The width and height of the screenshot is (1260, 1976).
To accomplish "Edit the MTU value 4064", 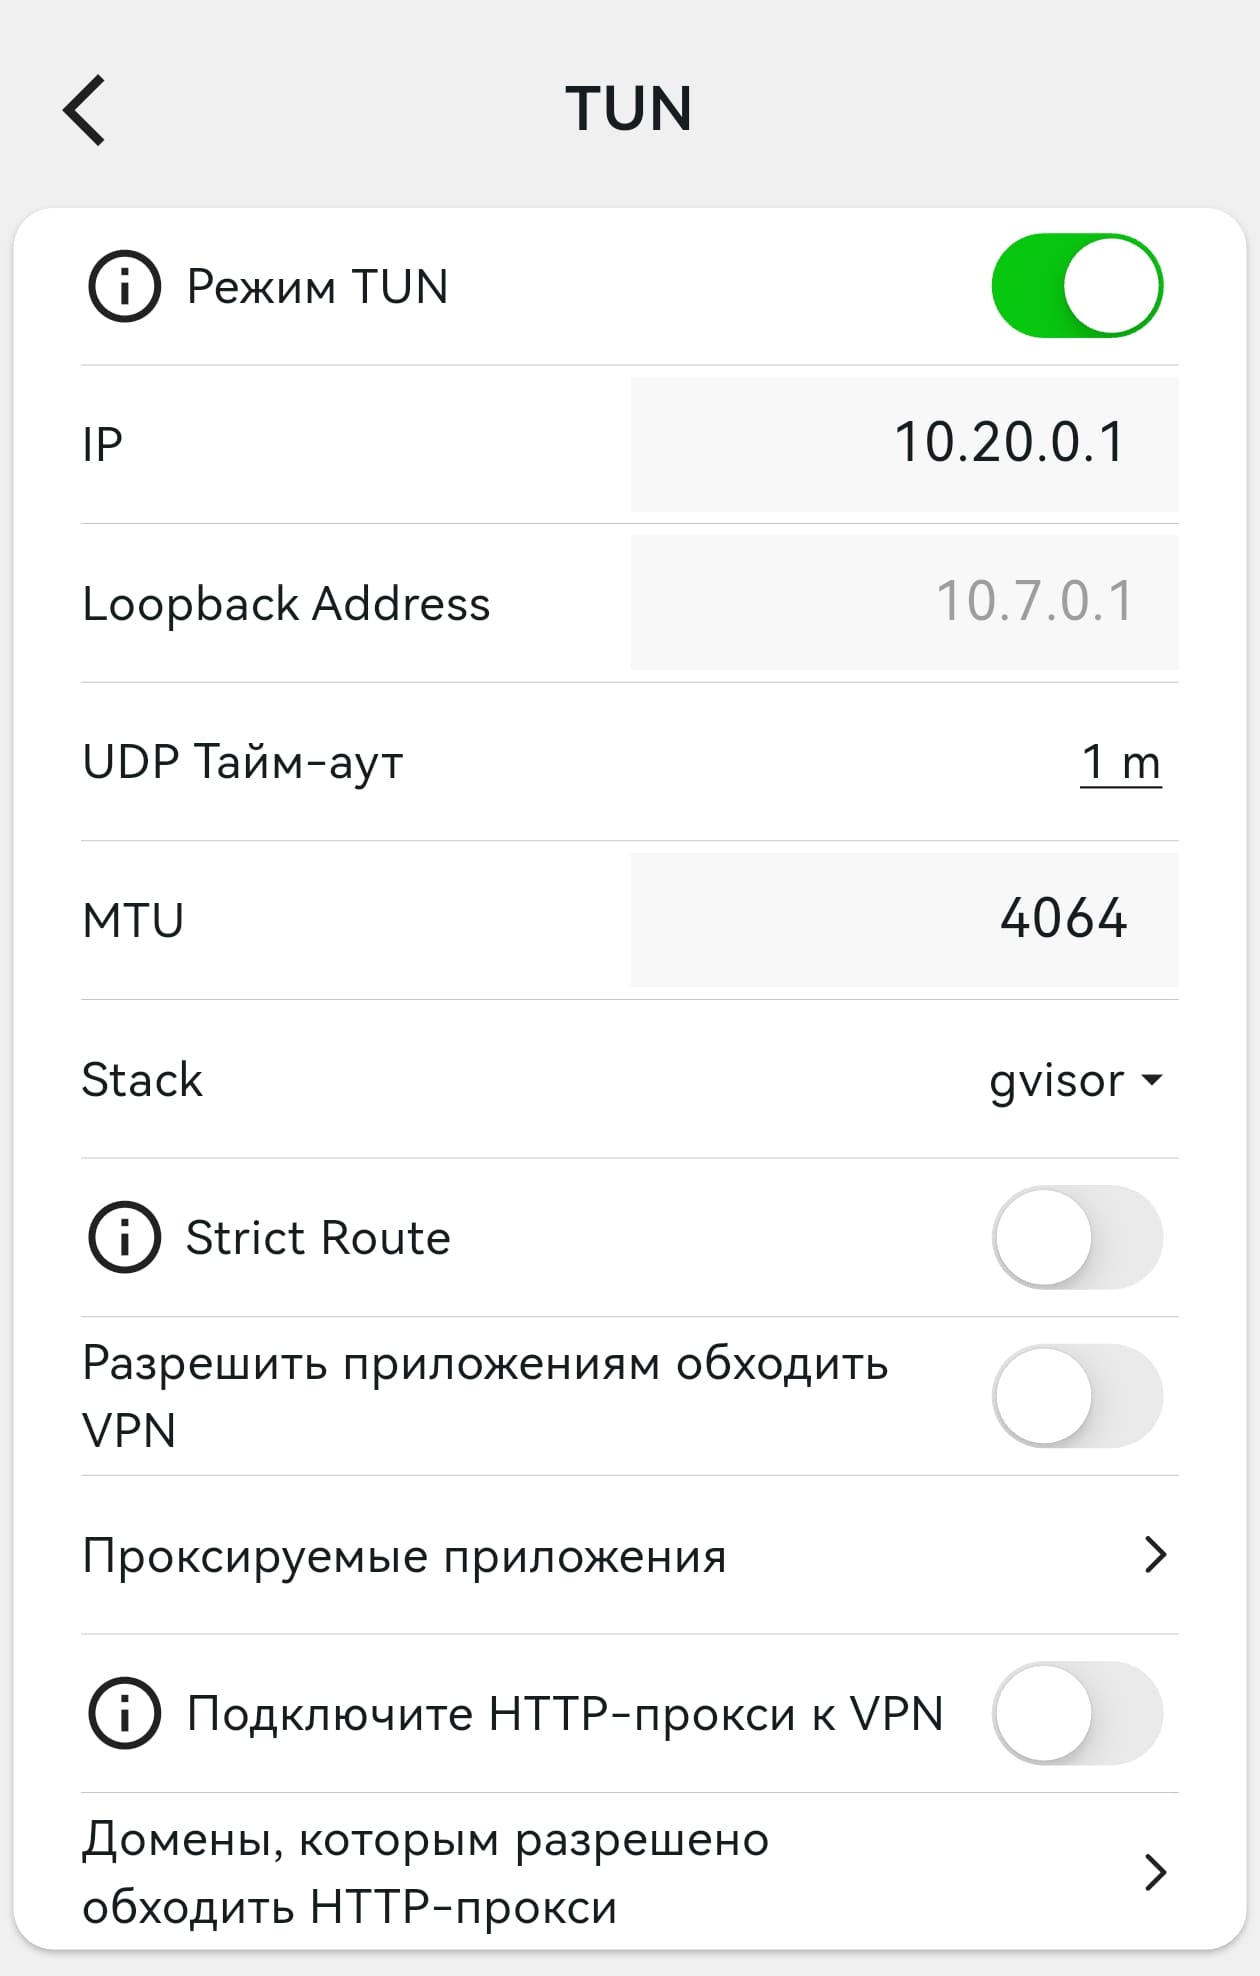I will [x=904, y=920].
